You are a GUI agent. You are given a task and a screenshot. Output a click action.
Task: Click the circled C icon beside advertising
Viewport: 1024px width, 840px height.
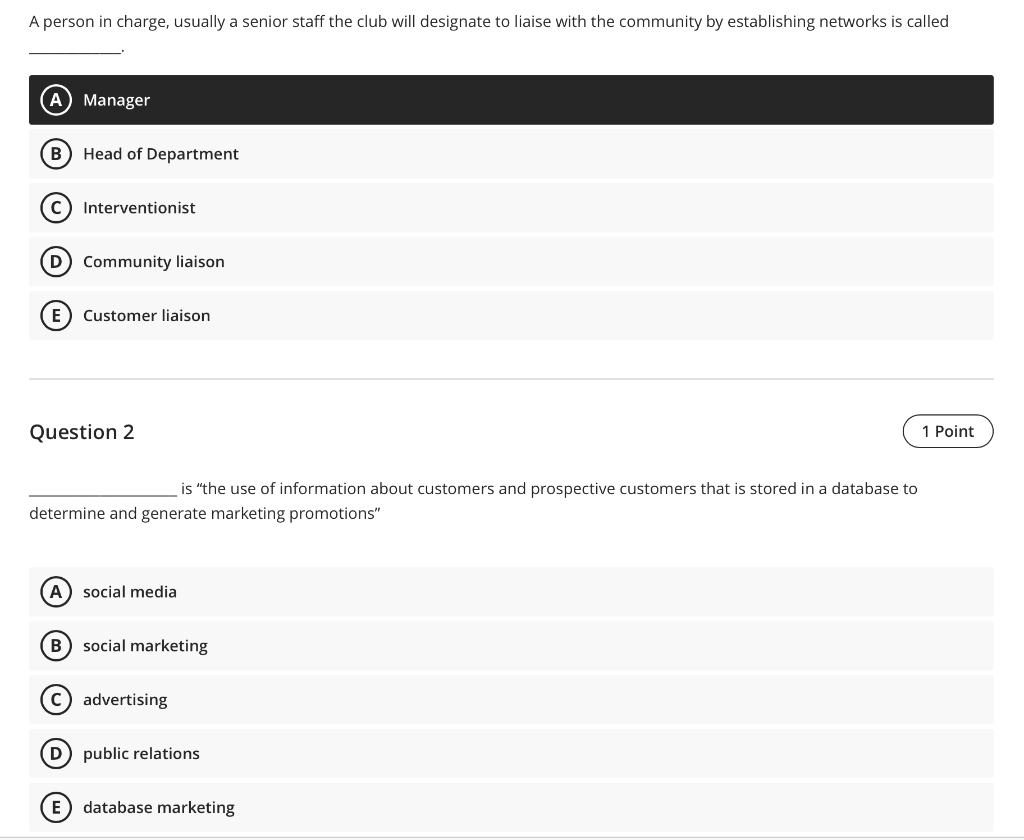point(55,700)
